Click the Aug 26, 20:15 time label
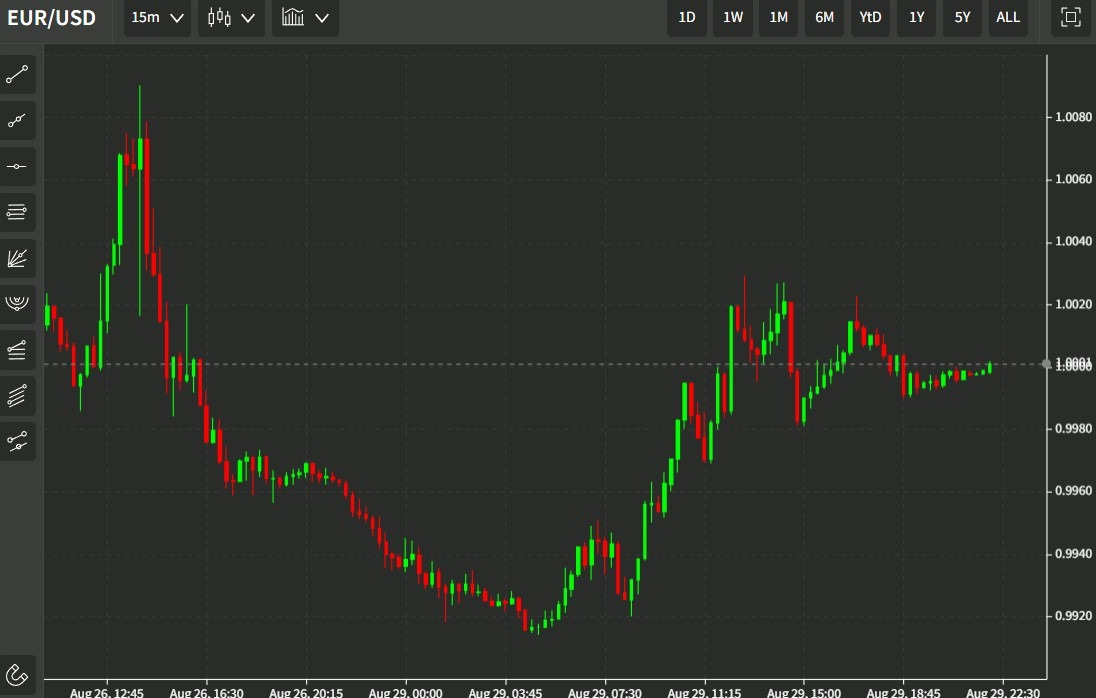Viewport: 1096px width, 698px height. tap(306, 692)
